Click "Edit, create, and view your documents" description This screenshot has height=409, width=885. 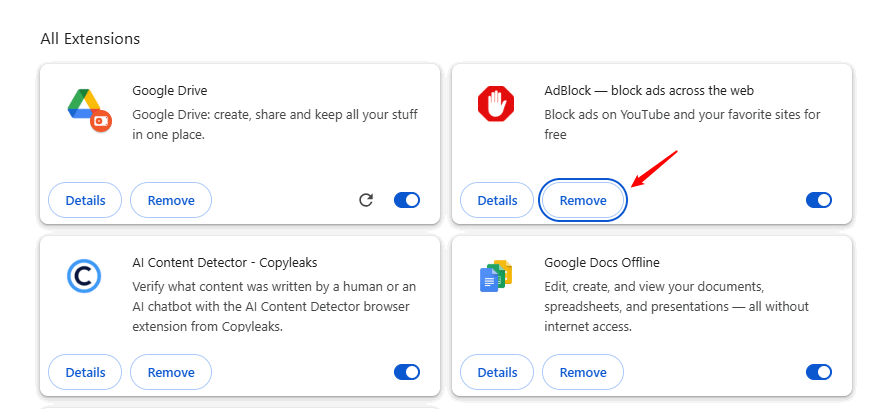pyautogui.click(x=676, y=307)
